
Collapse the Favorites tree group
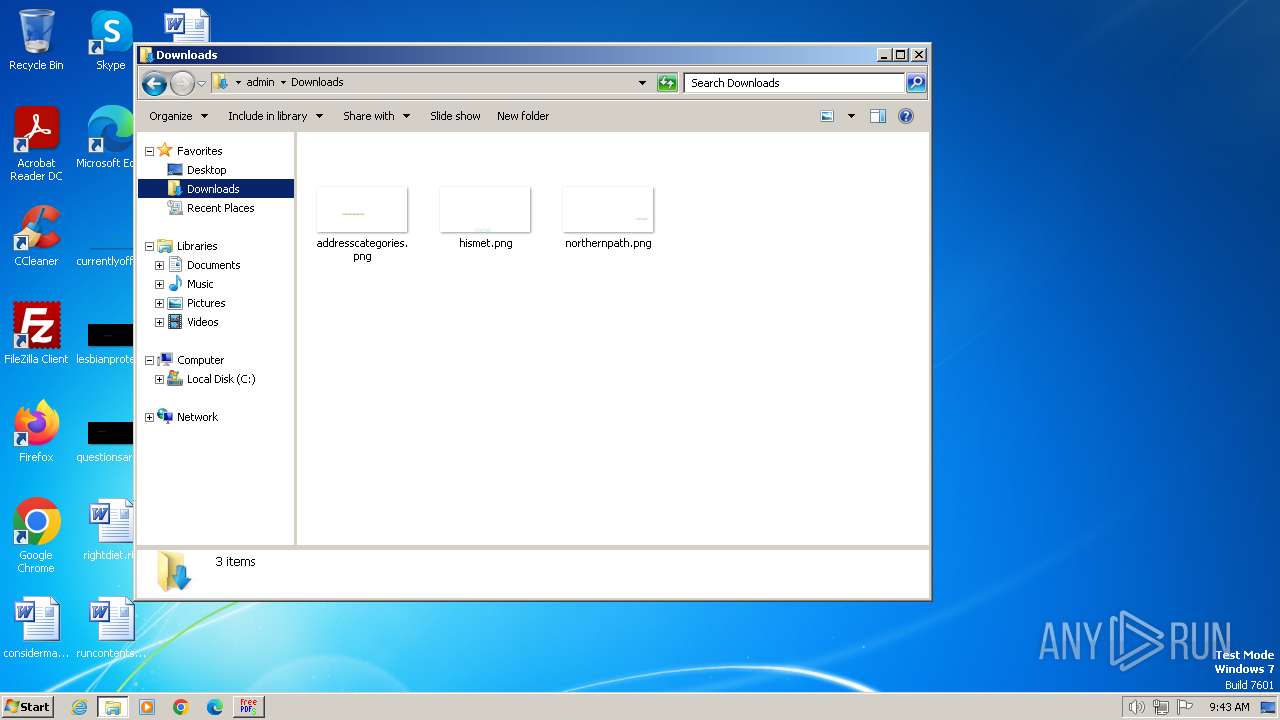(149, 151)
